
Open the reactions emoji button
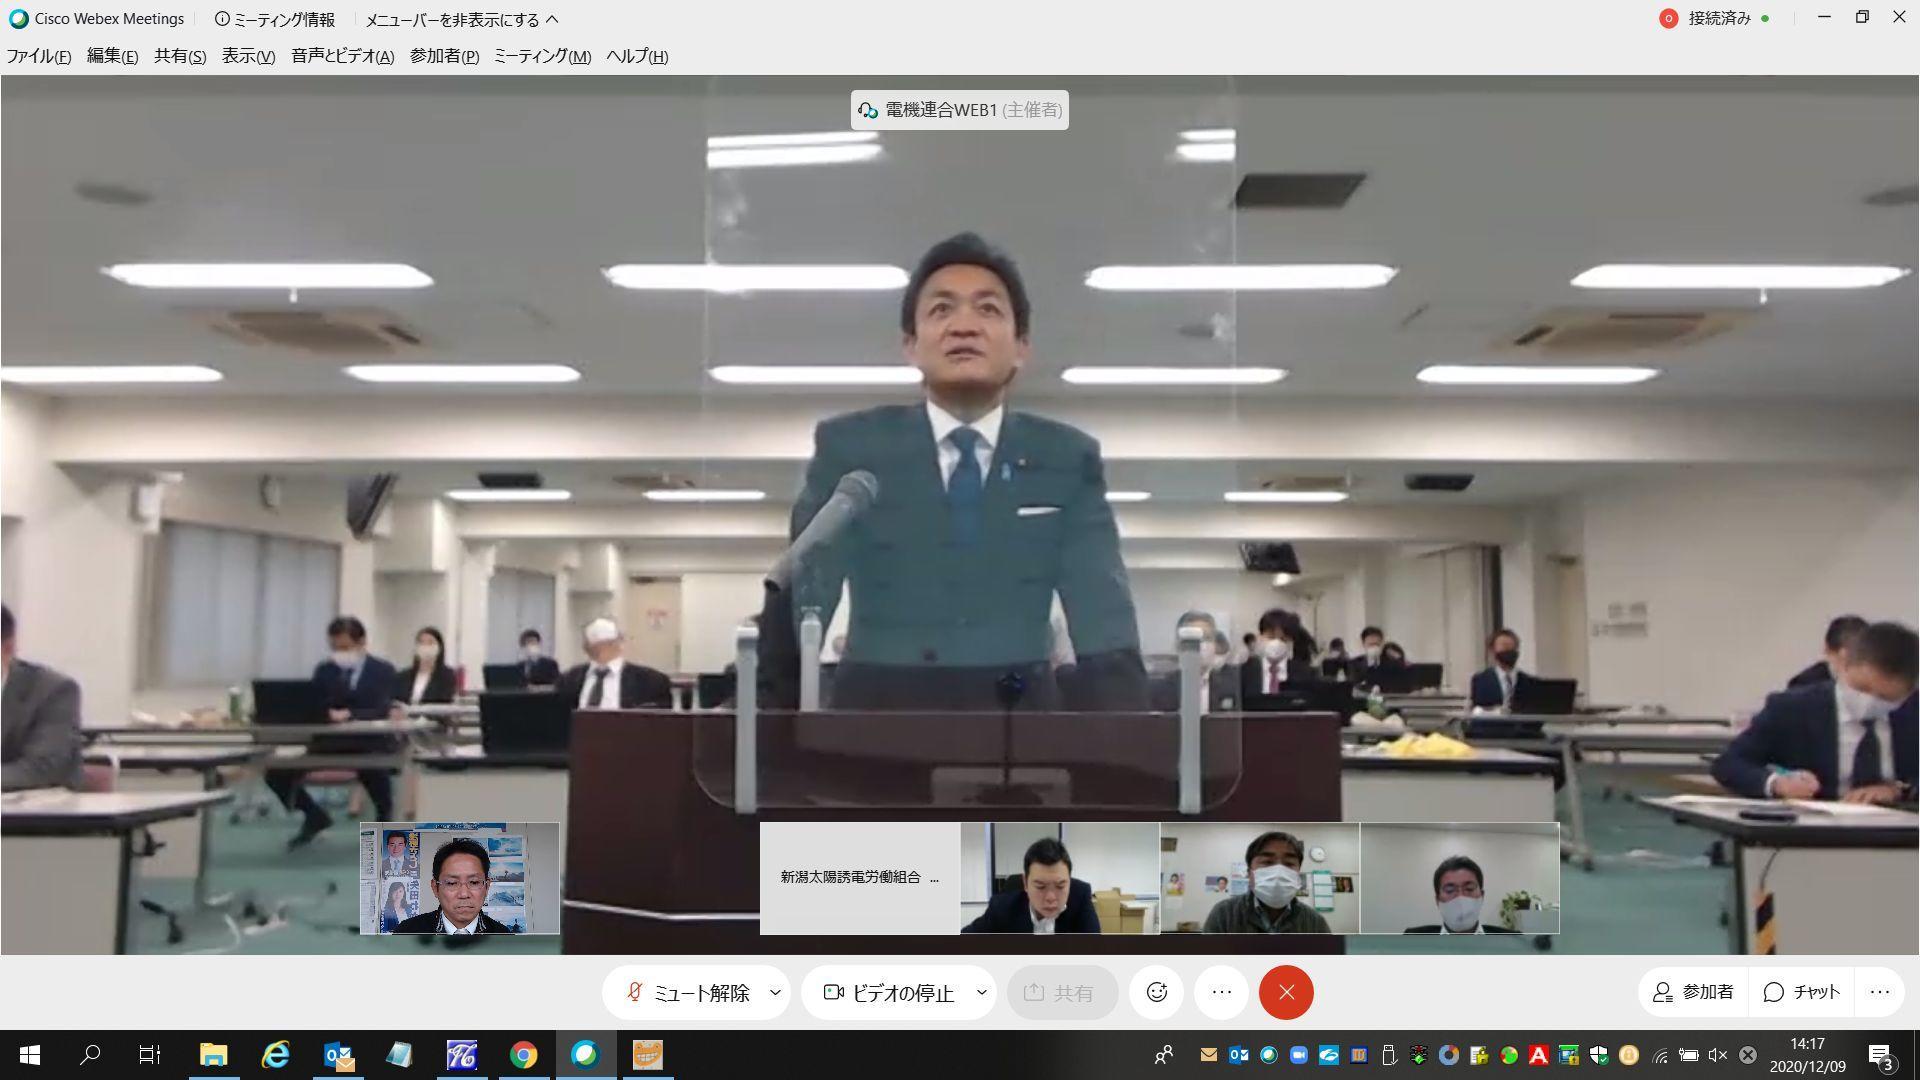(1157, 992)
